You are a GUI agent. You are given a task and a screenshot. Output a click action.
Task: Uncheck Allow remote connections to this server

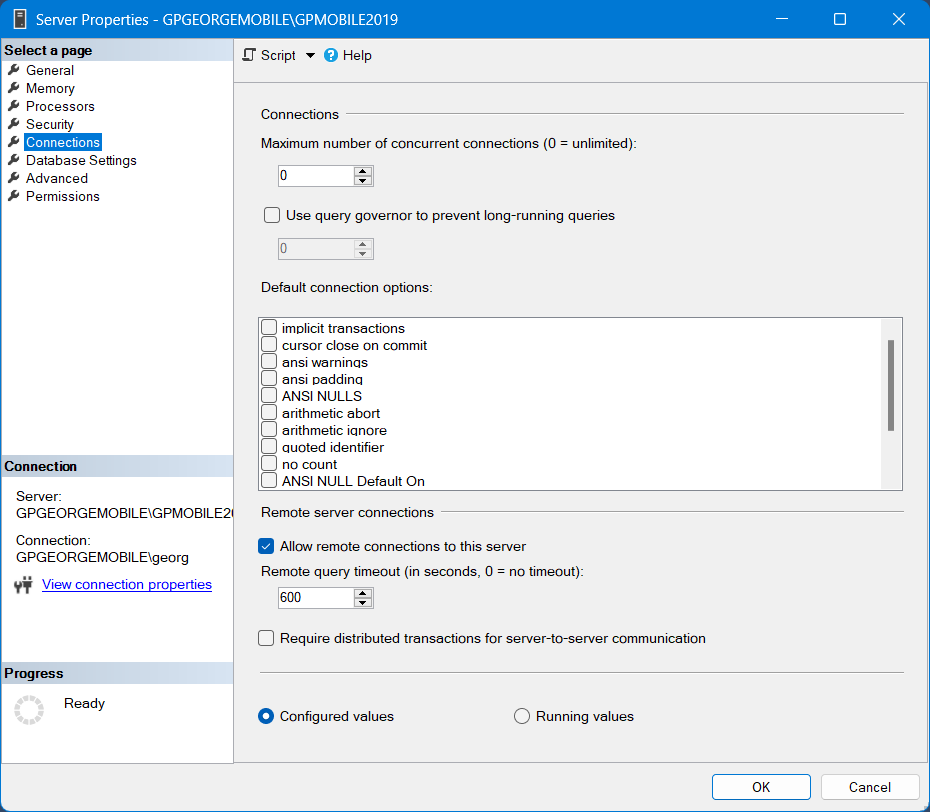tap(266, 546)
